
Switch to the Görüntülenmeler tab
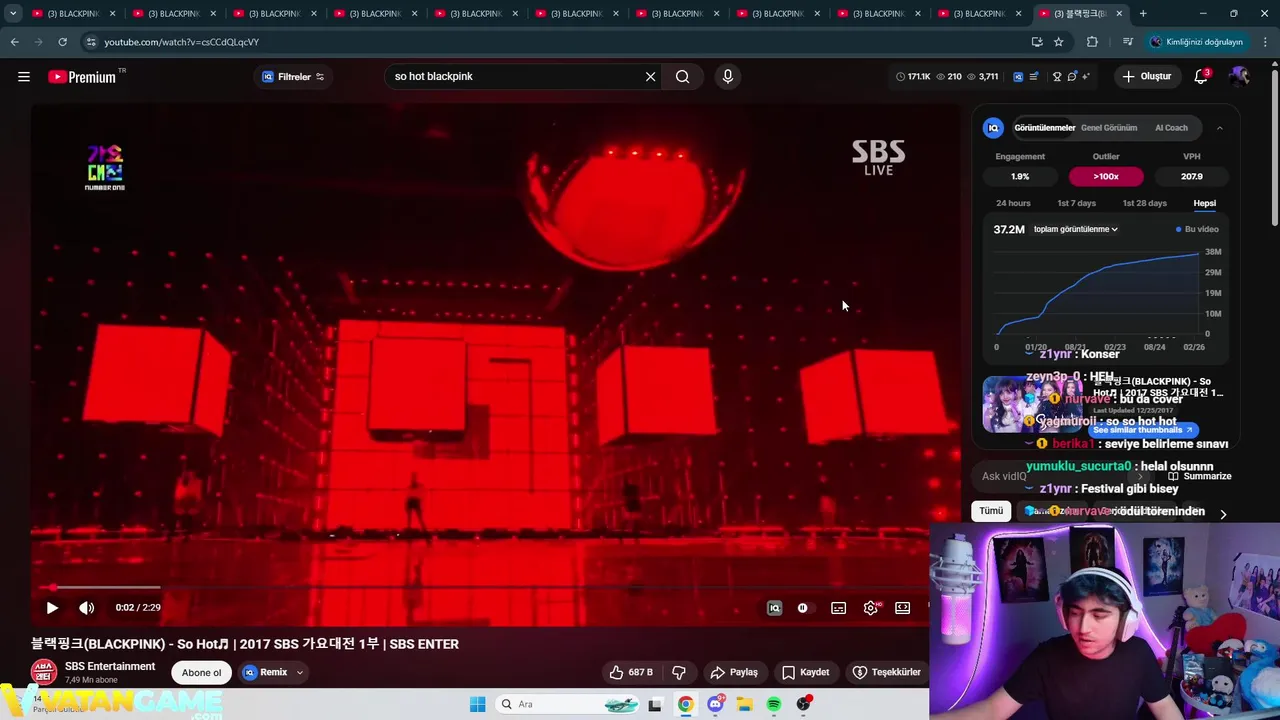tap(1044, 128)
